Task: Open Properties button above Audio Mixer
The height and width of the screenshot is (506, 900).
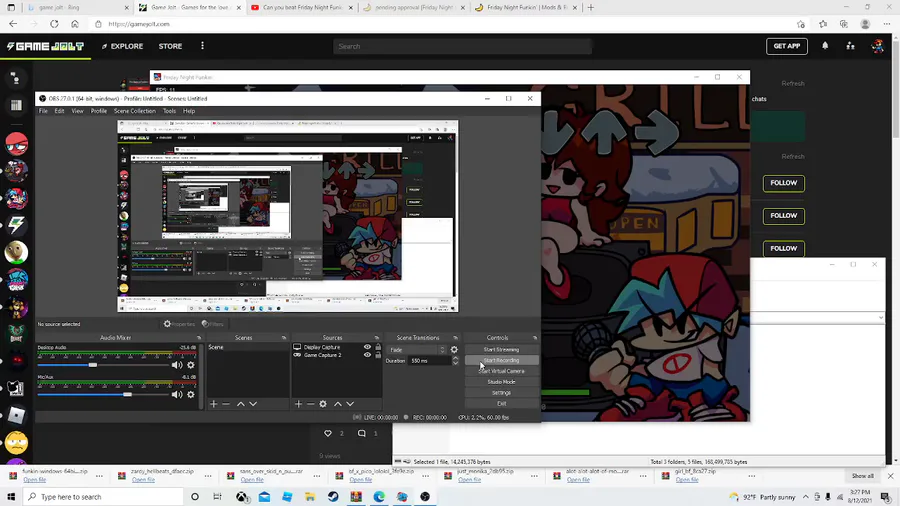Action: 179,324
